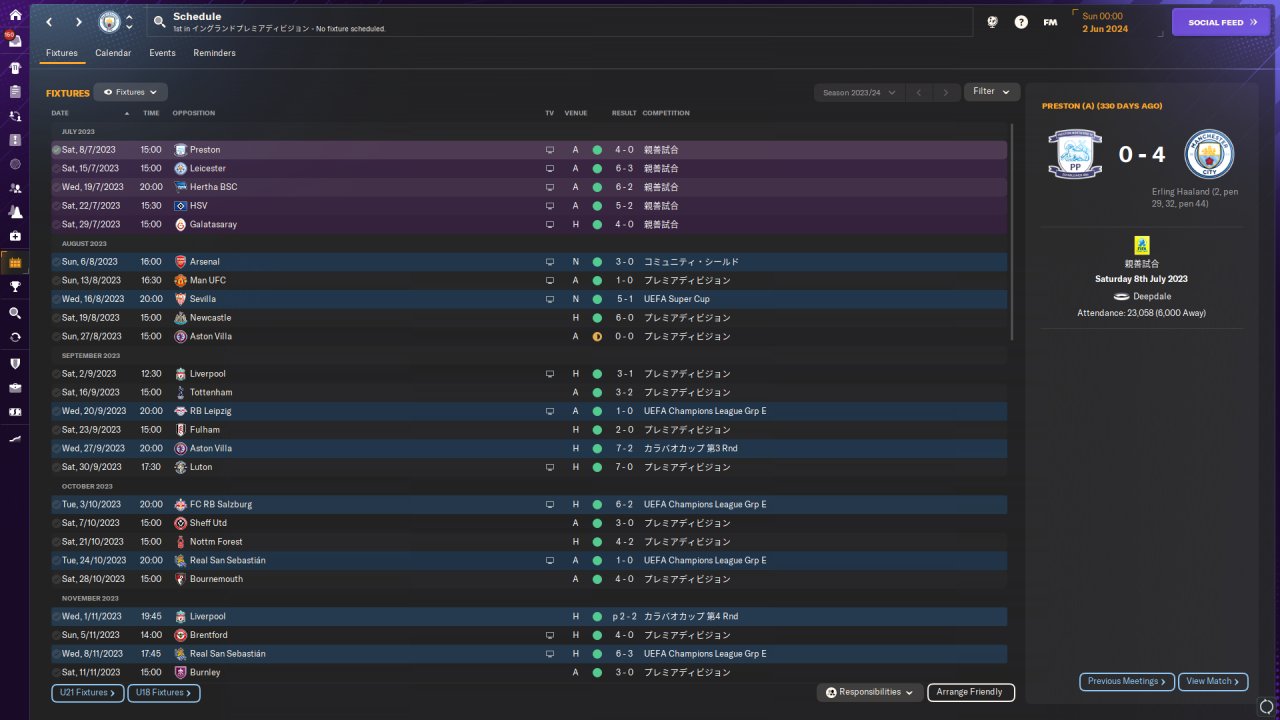Click the TV icon on the Preston row
This screenshot has width=1280, height=720.
click(549, 150)
